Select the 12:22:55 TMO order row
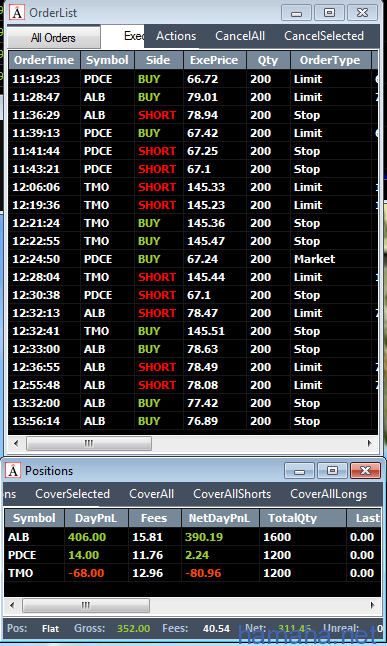 pyautogui.click(x=193, y=241)
